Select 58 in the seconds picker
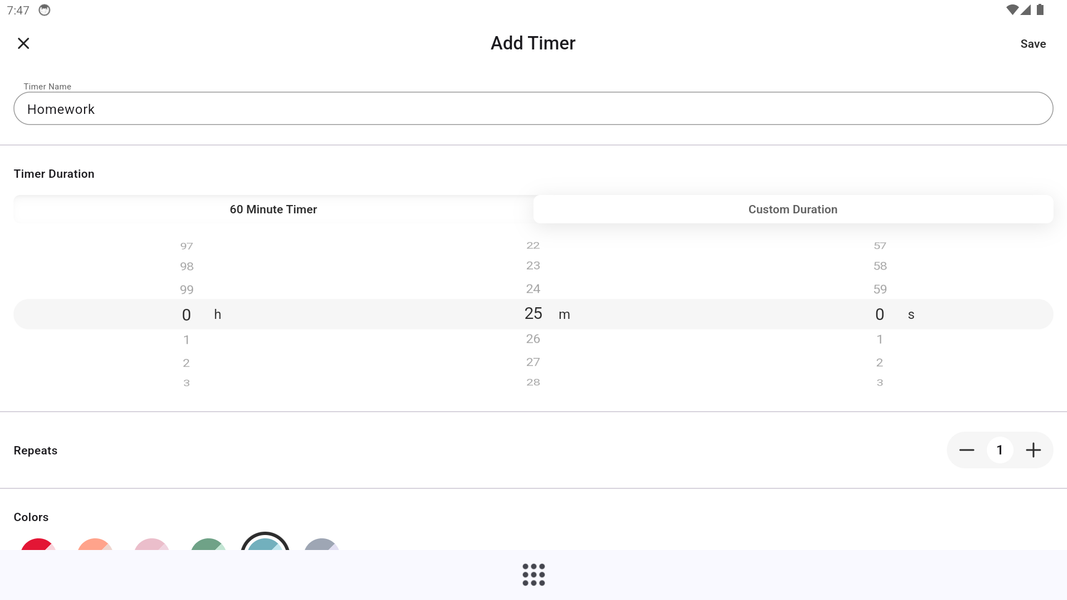The image size is (1067, 600). tap(880, 266)
